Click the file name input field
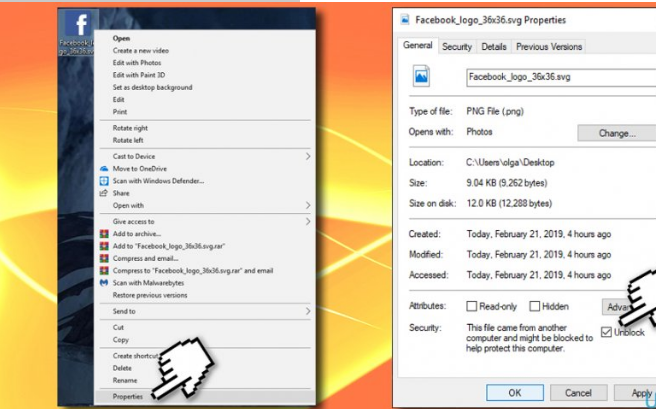 click(x=561, y=77)
